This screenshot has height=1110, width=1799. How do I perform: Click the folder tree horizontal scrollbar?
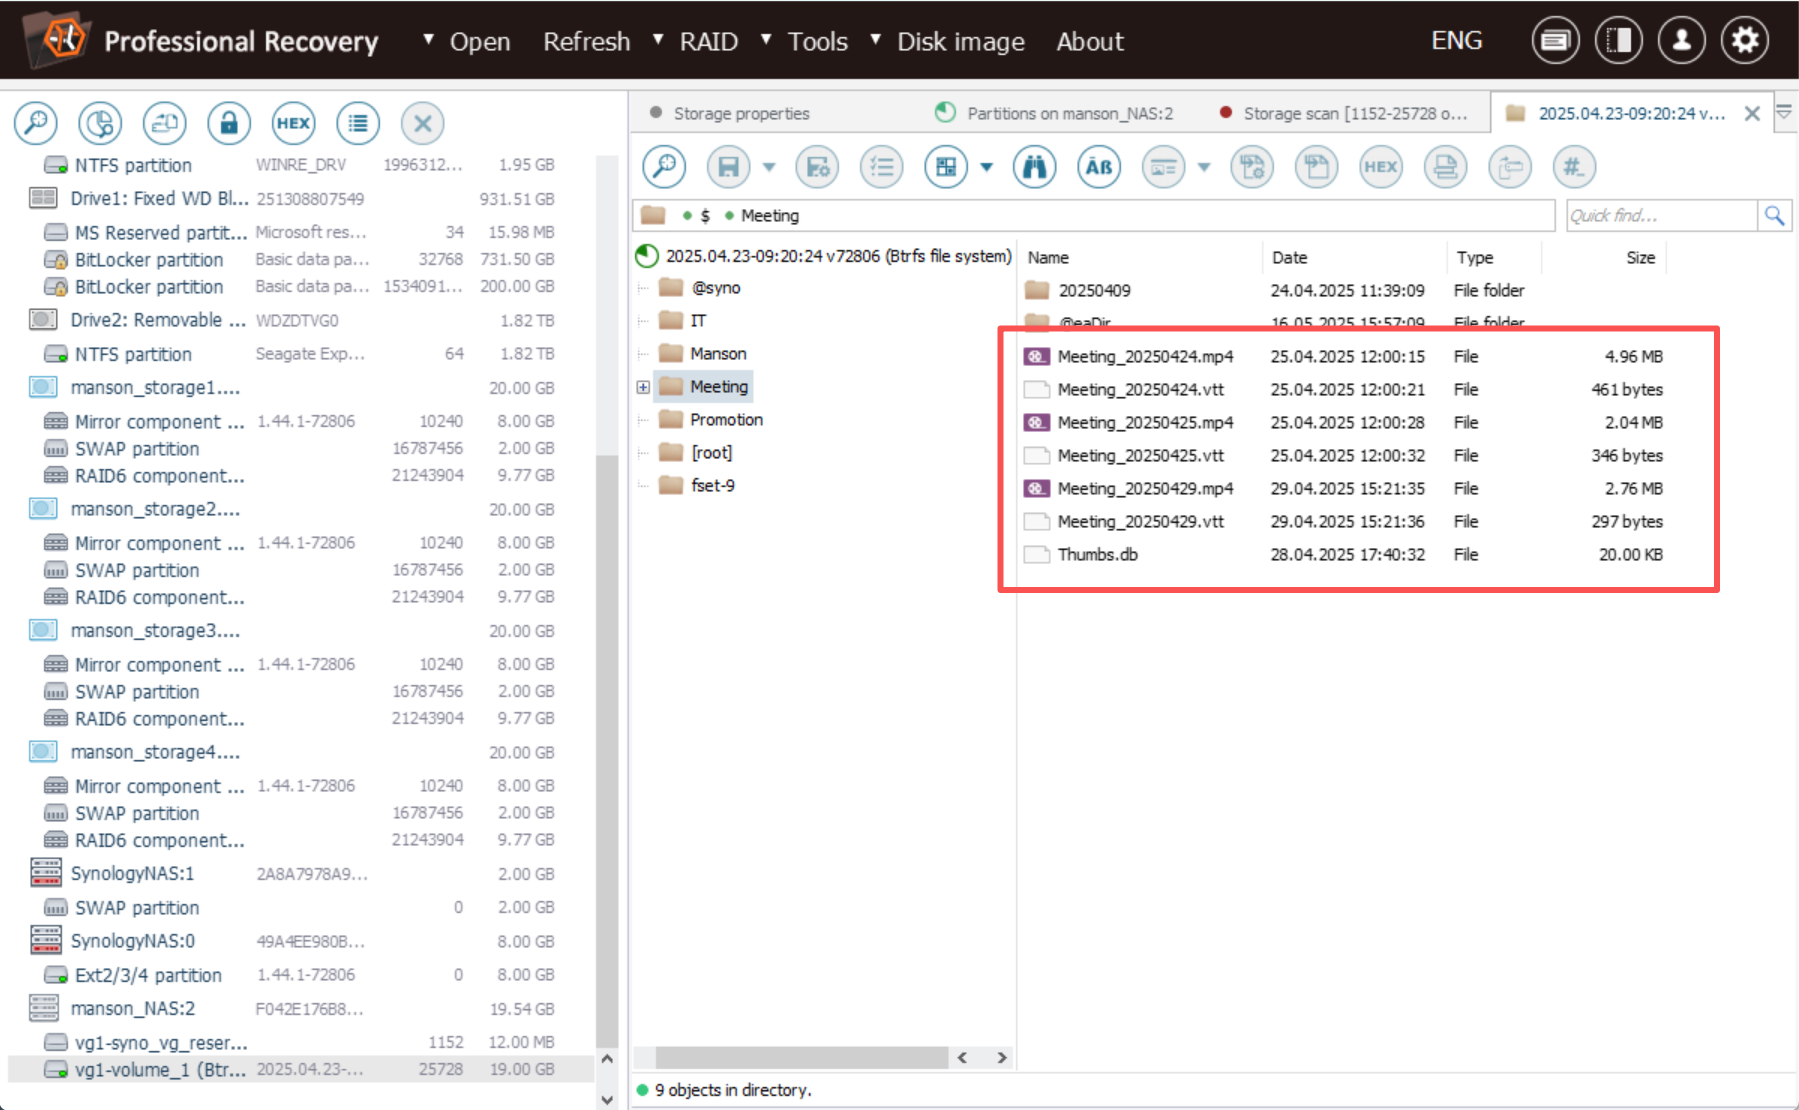[802, 1057]
